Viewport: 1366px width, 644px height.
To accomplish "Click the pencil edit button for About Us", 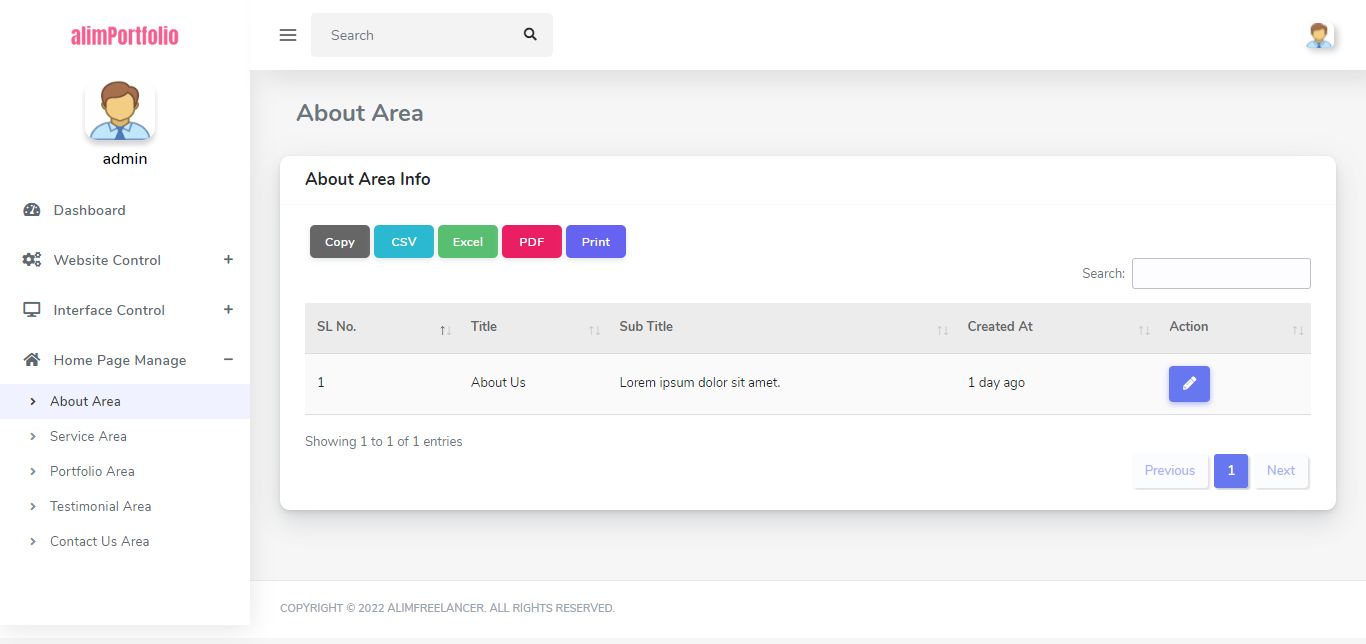I will pyautogui.click(x=1189, y=384).
